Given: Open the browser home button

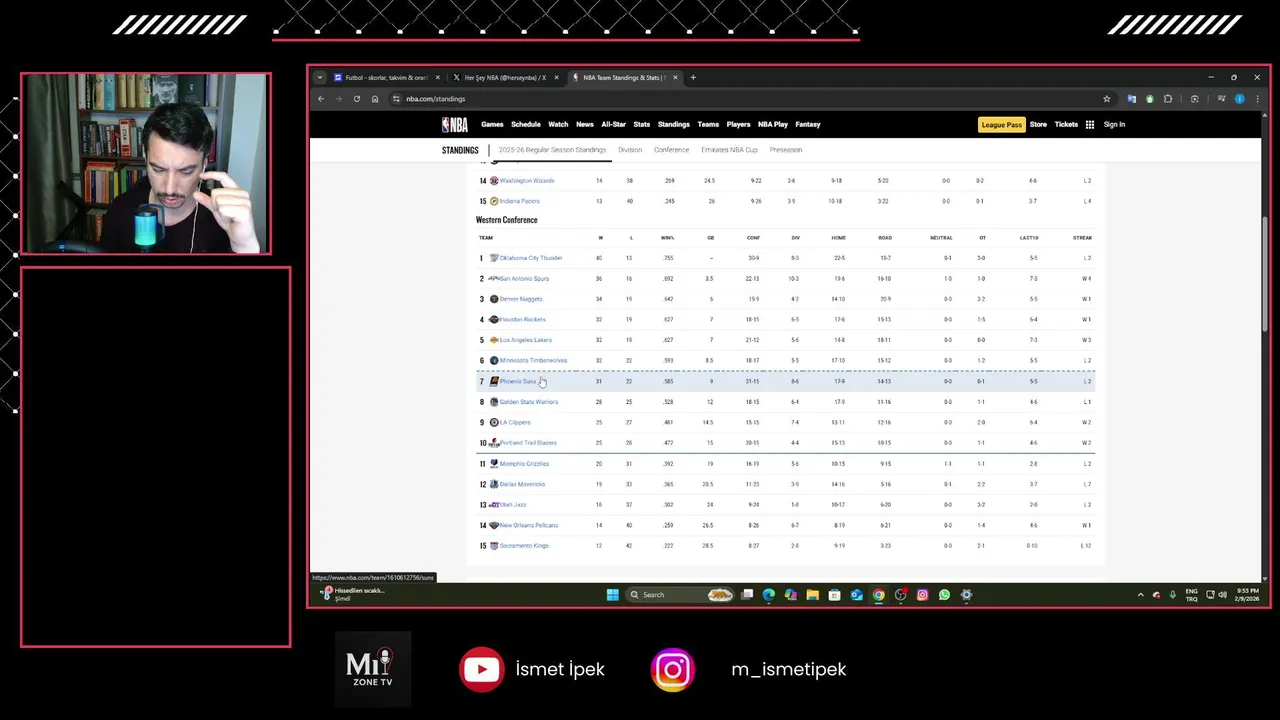Looking at the screenshot, I should click(374, 99).
